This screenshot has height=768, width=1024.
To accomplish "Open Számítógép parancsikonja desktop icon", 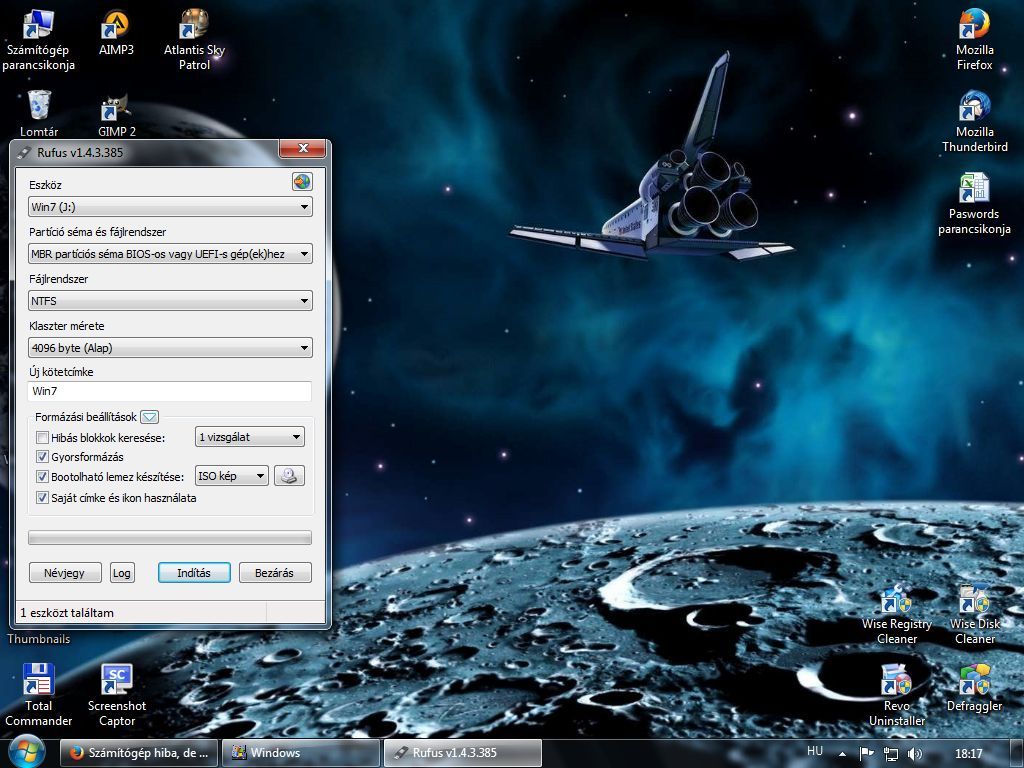I will pos(38,40).
